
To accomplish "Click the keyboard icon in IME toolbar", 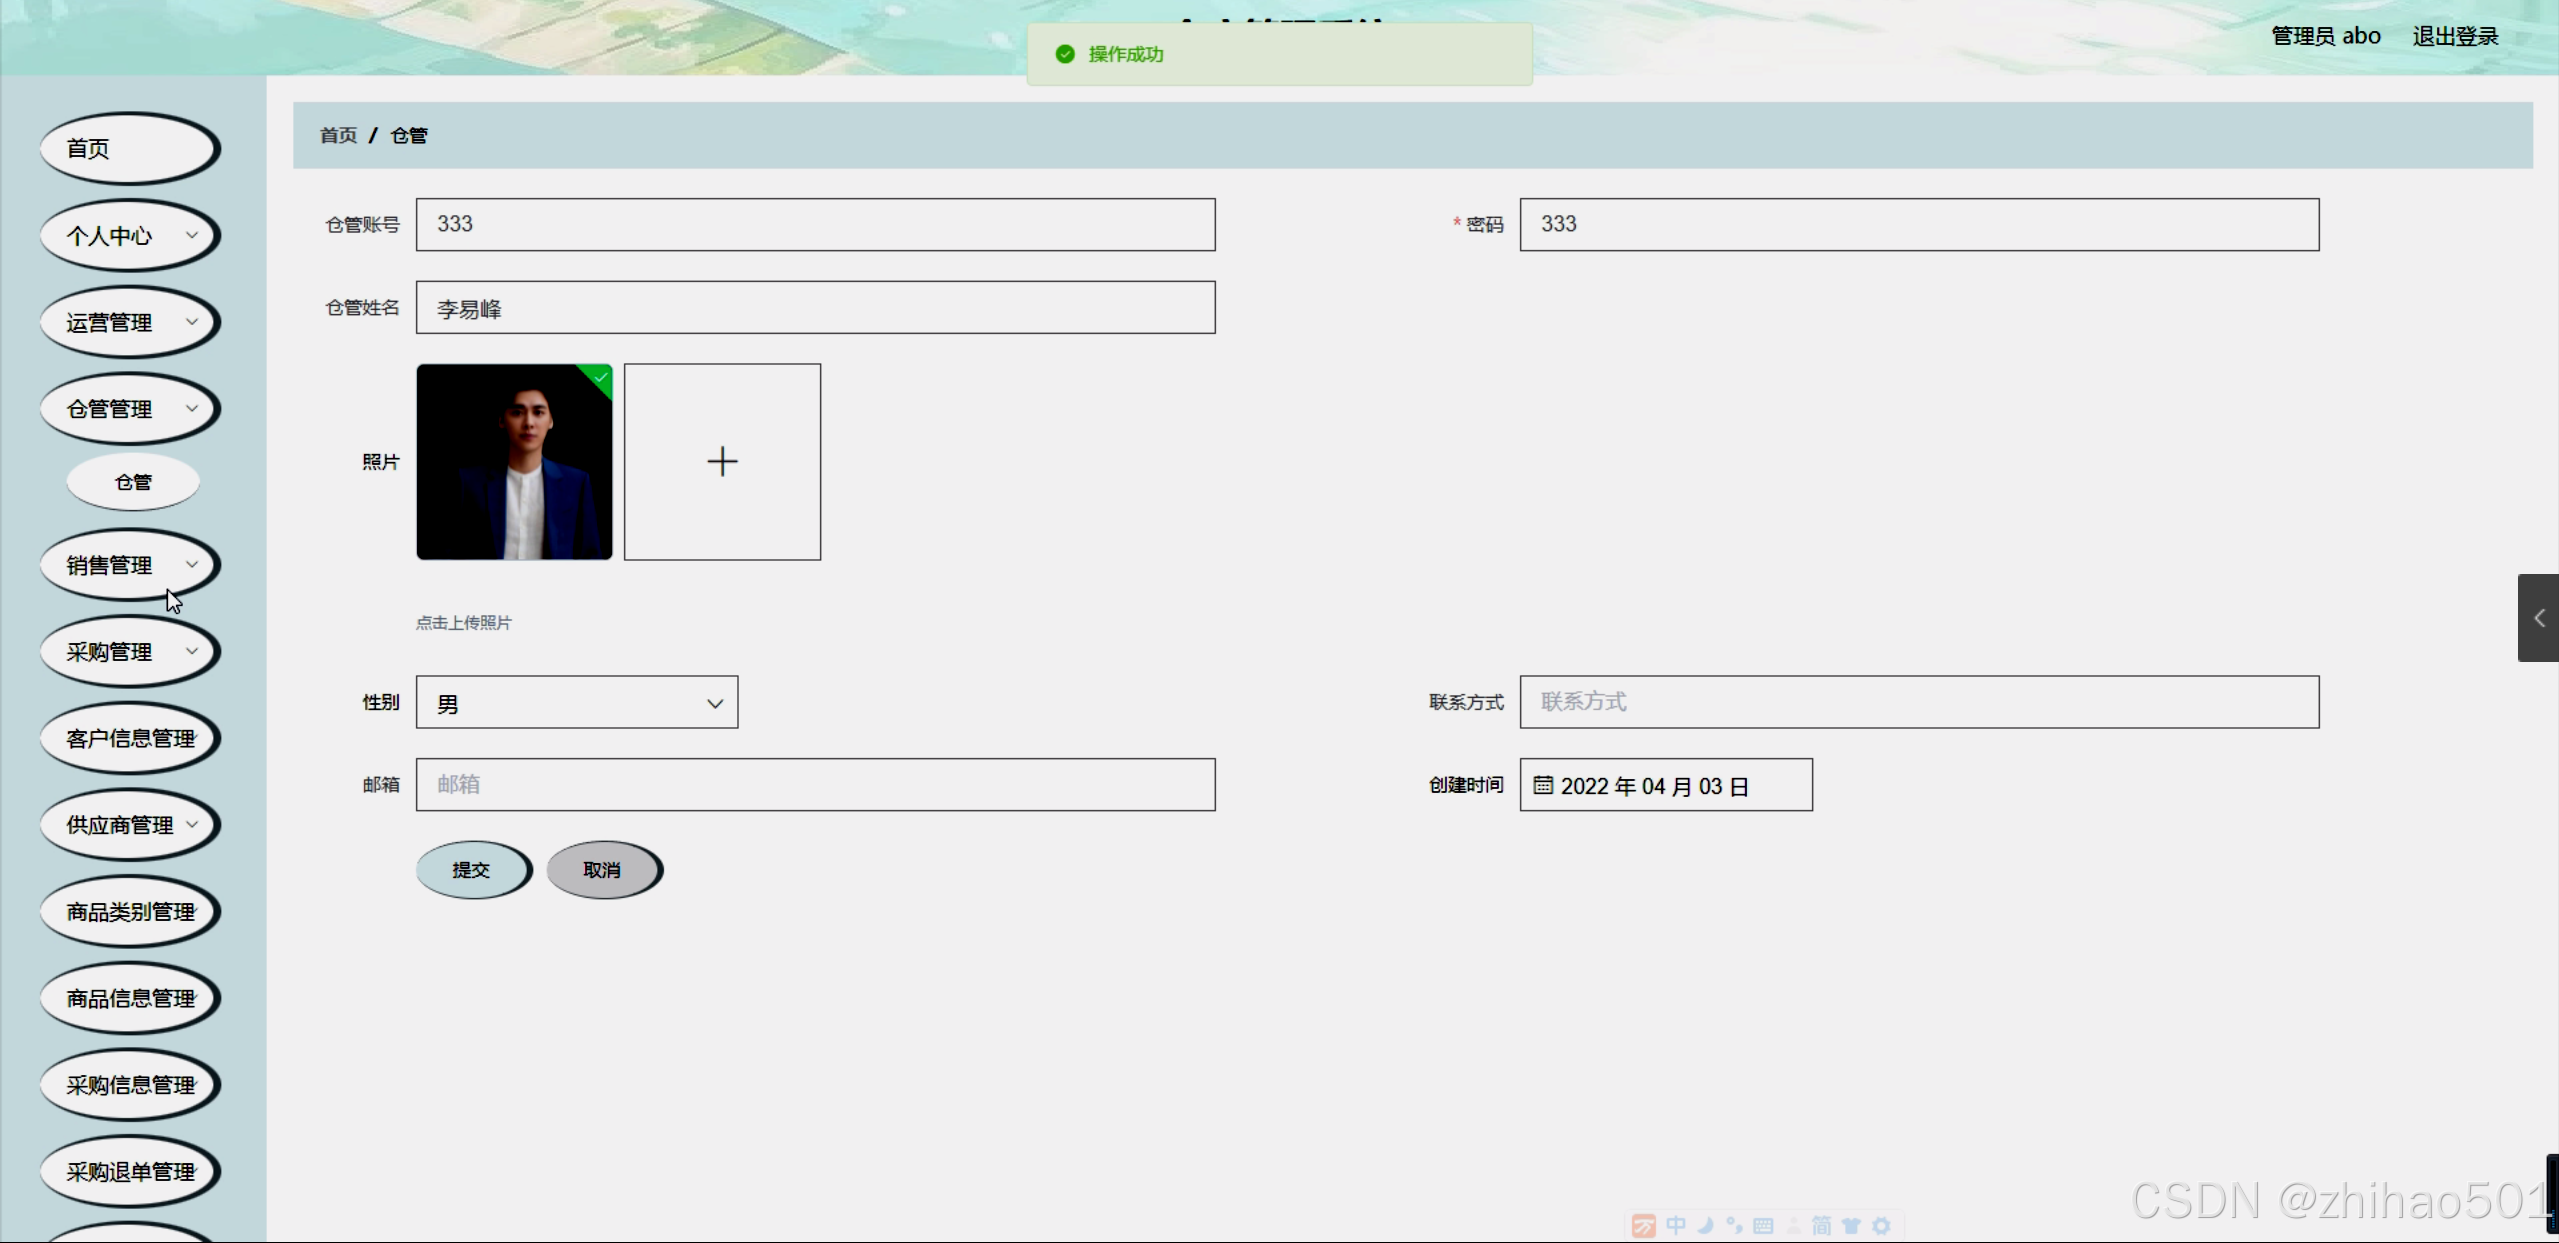I will pos(1763,1225).
